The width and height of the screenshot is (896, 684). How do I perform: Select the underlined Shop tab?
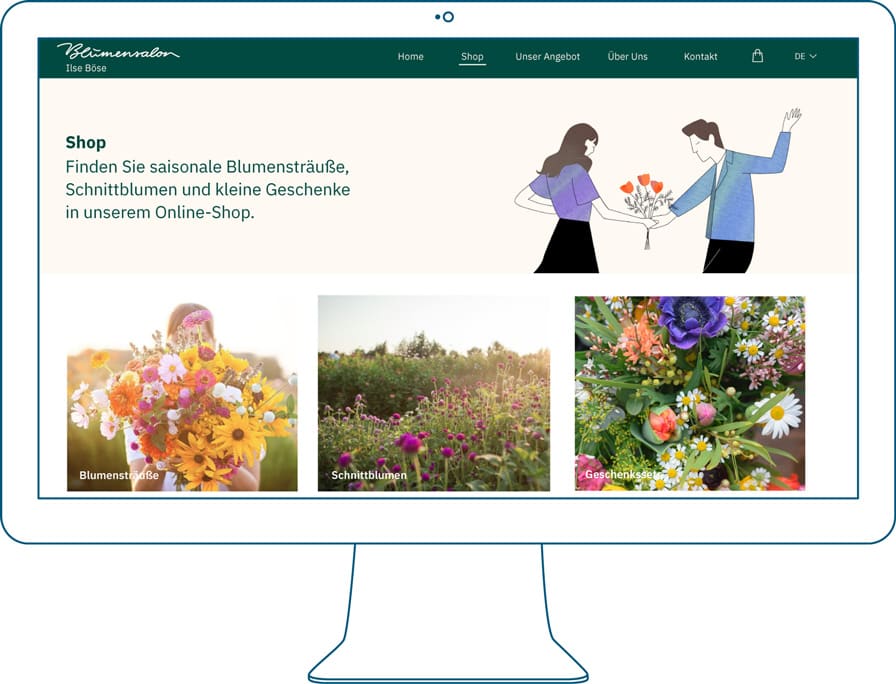click(x=471, y=57)
